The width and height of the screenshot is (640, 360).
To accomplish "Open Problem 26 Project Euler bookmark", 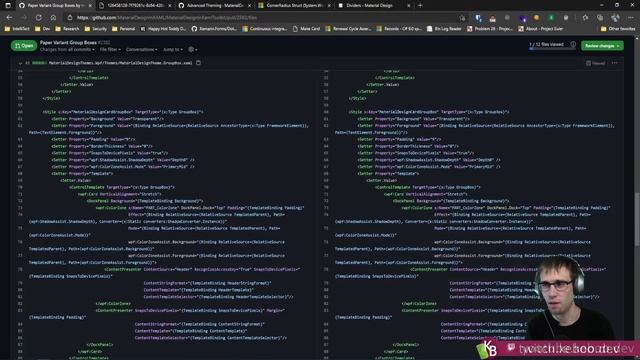I will pyautogui.click(x=490, y=29).
